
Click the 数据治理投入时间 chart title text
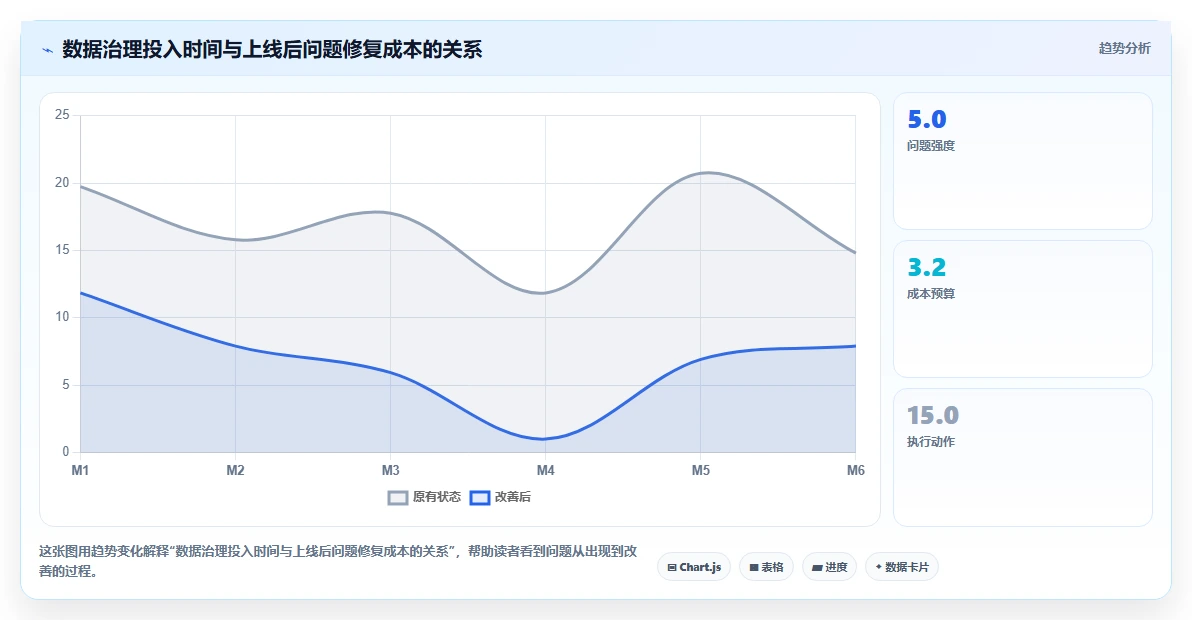272,50
